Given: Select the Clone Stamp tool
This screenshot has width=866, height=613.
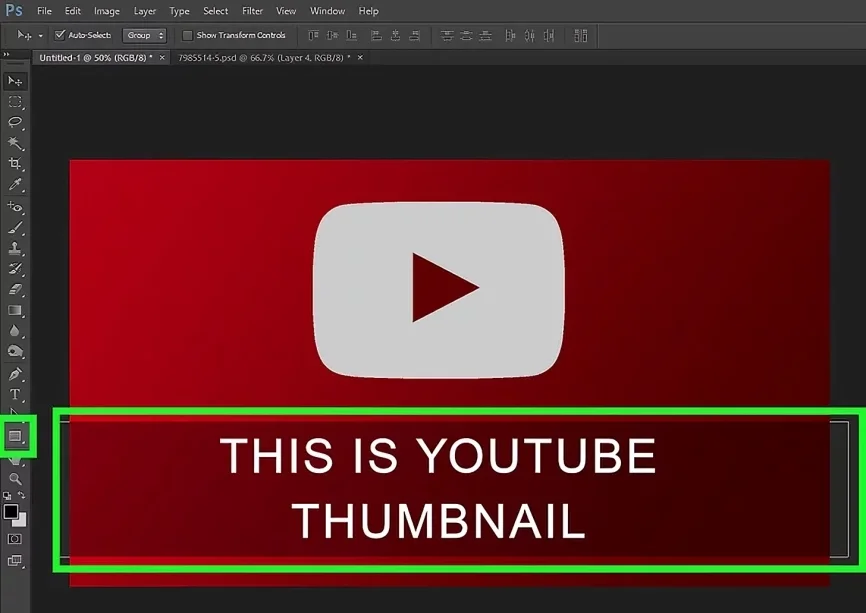Looking at the screenshot, I should click(x=15, y=248).
